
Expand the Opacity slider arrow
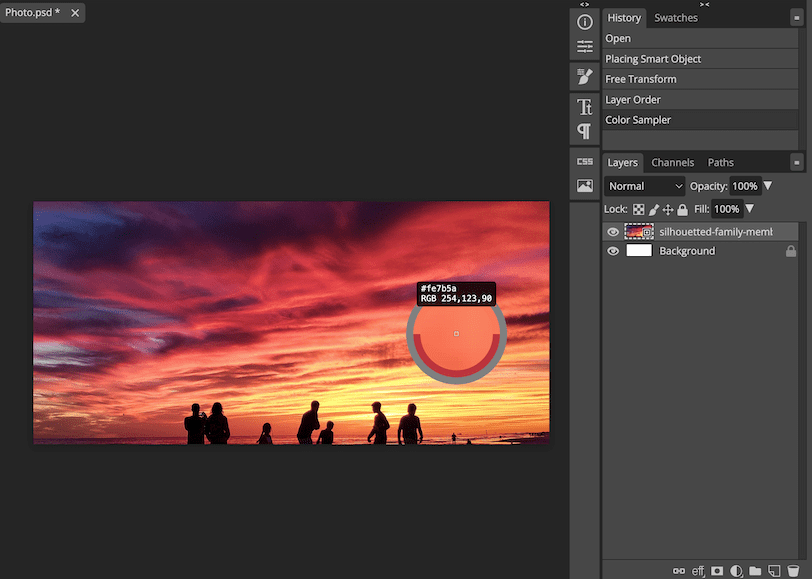pos(768,186)
